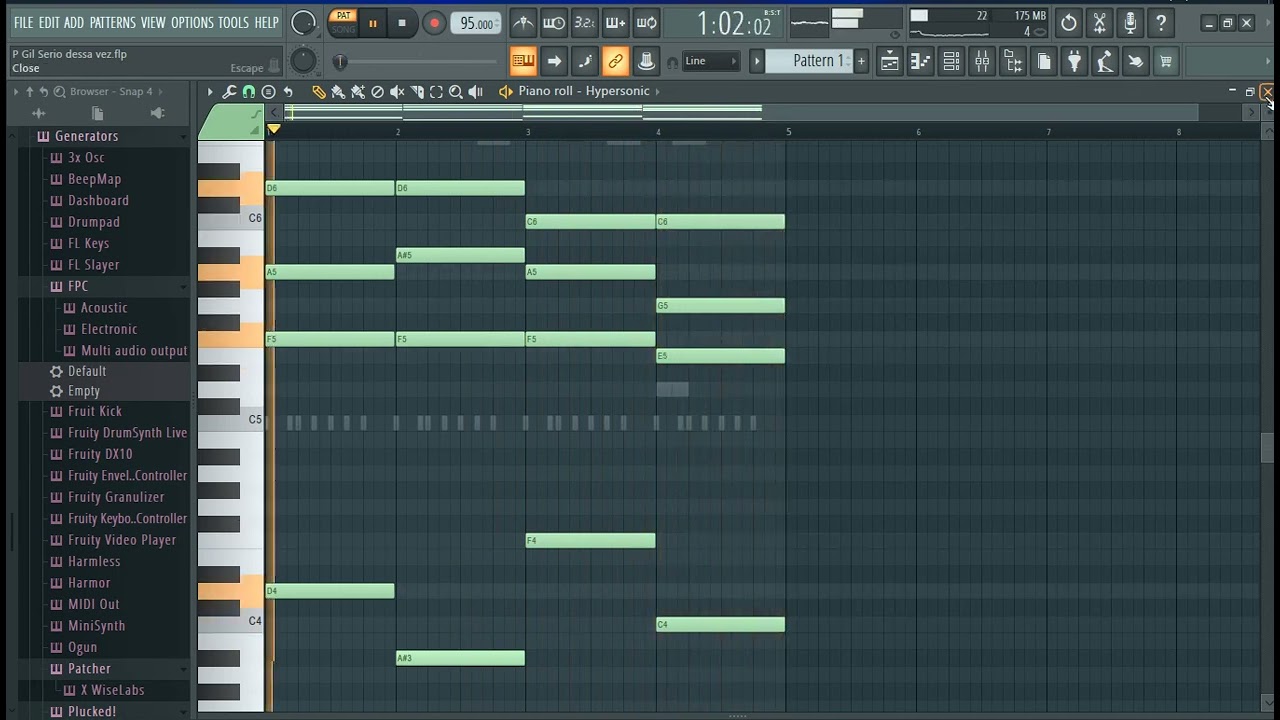Screen dimensions: 1280x720
Task: Click the main volume knob
Action: [303, 22]
